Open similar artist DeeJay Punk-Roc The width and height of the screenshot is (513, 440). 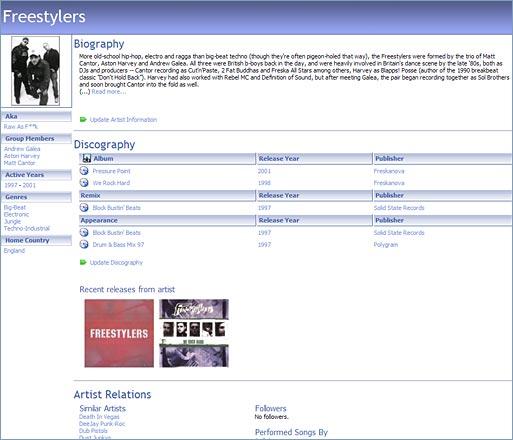pos(102,424)
